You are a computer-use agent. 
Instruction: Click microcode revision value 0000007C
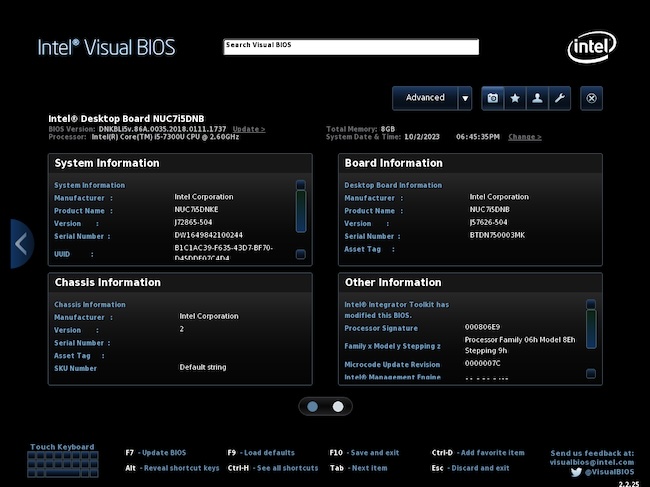(482, 363)
